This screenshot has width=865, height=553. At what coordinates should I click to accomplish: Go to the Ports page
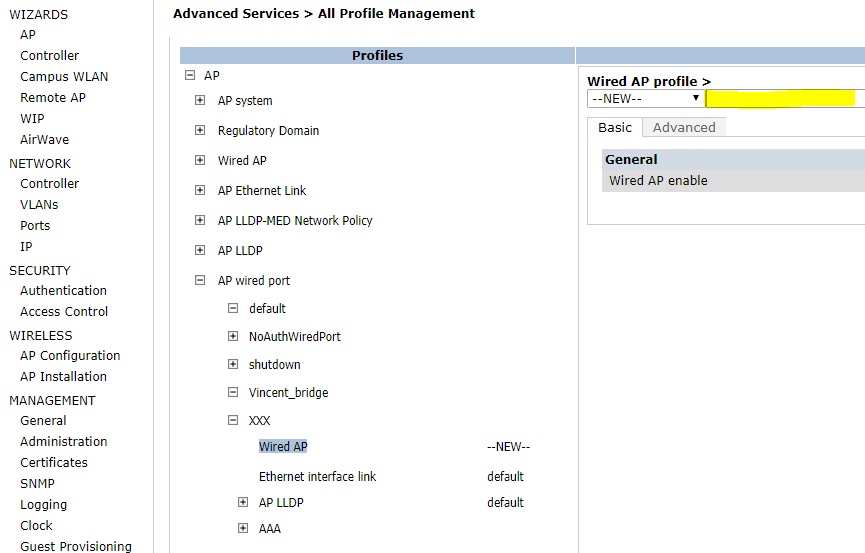pos(35,226)
